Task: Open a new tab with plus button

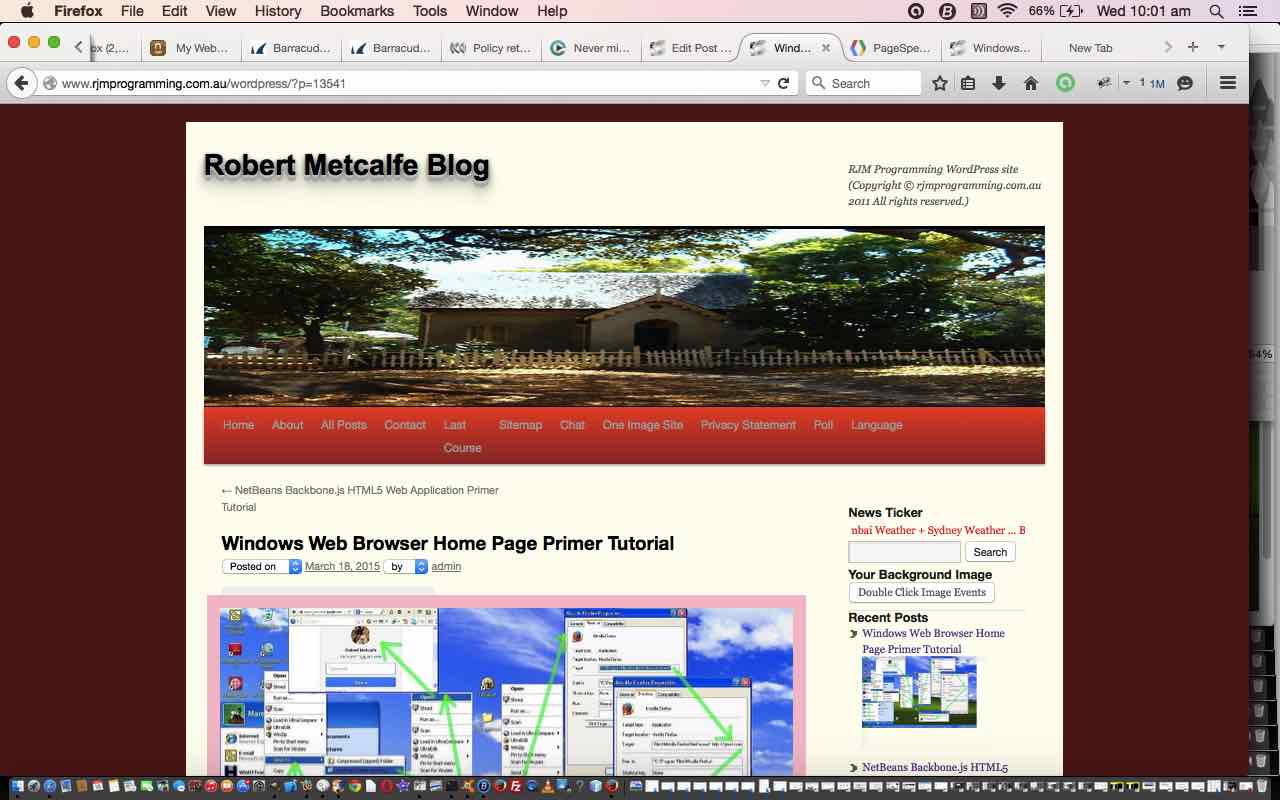Action: [1192, 47]
